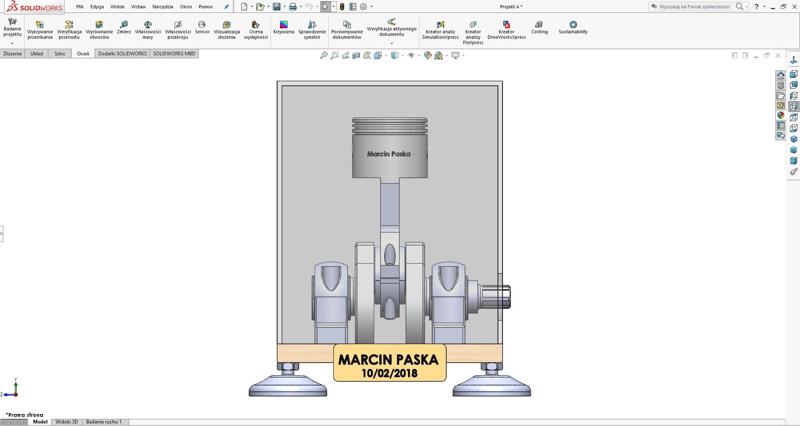Expand Weryfikacja aktywnego dokumentu dropdown
Viewport: 800px width, 426px height.
[x=391, y=43]
